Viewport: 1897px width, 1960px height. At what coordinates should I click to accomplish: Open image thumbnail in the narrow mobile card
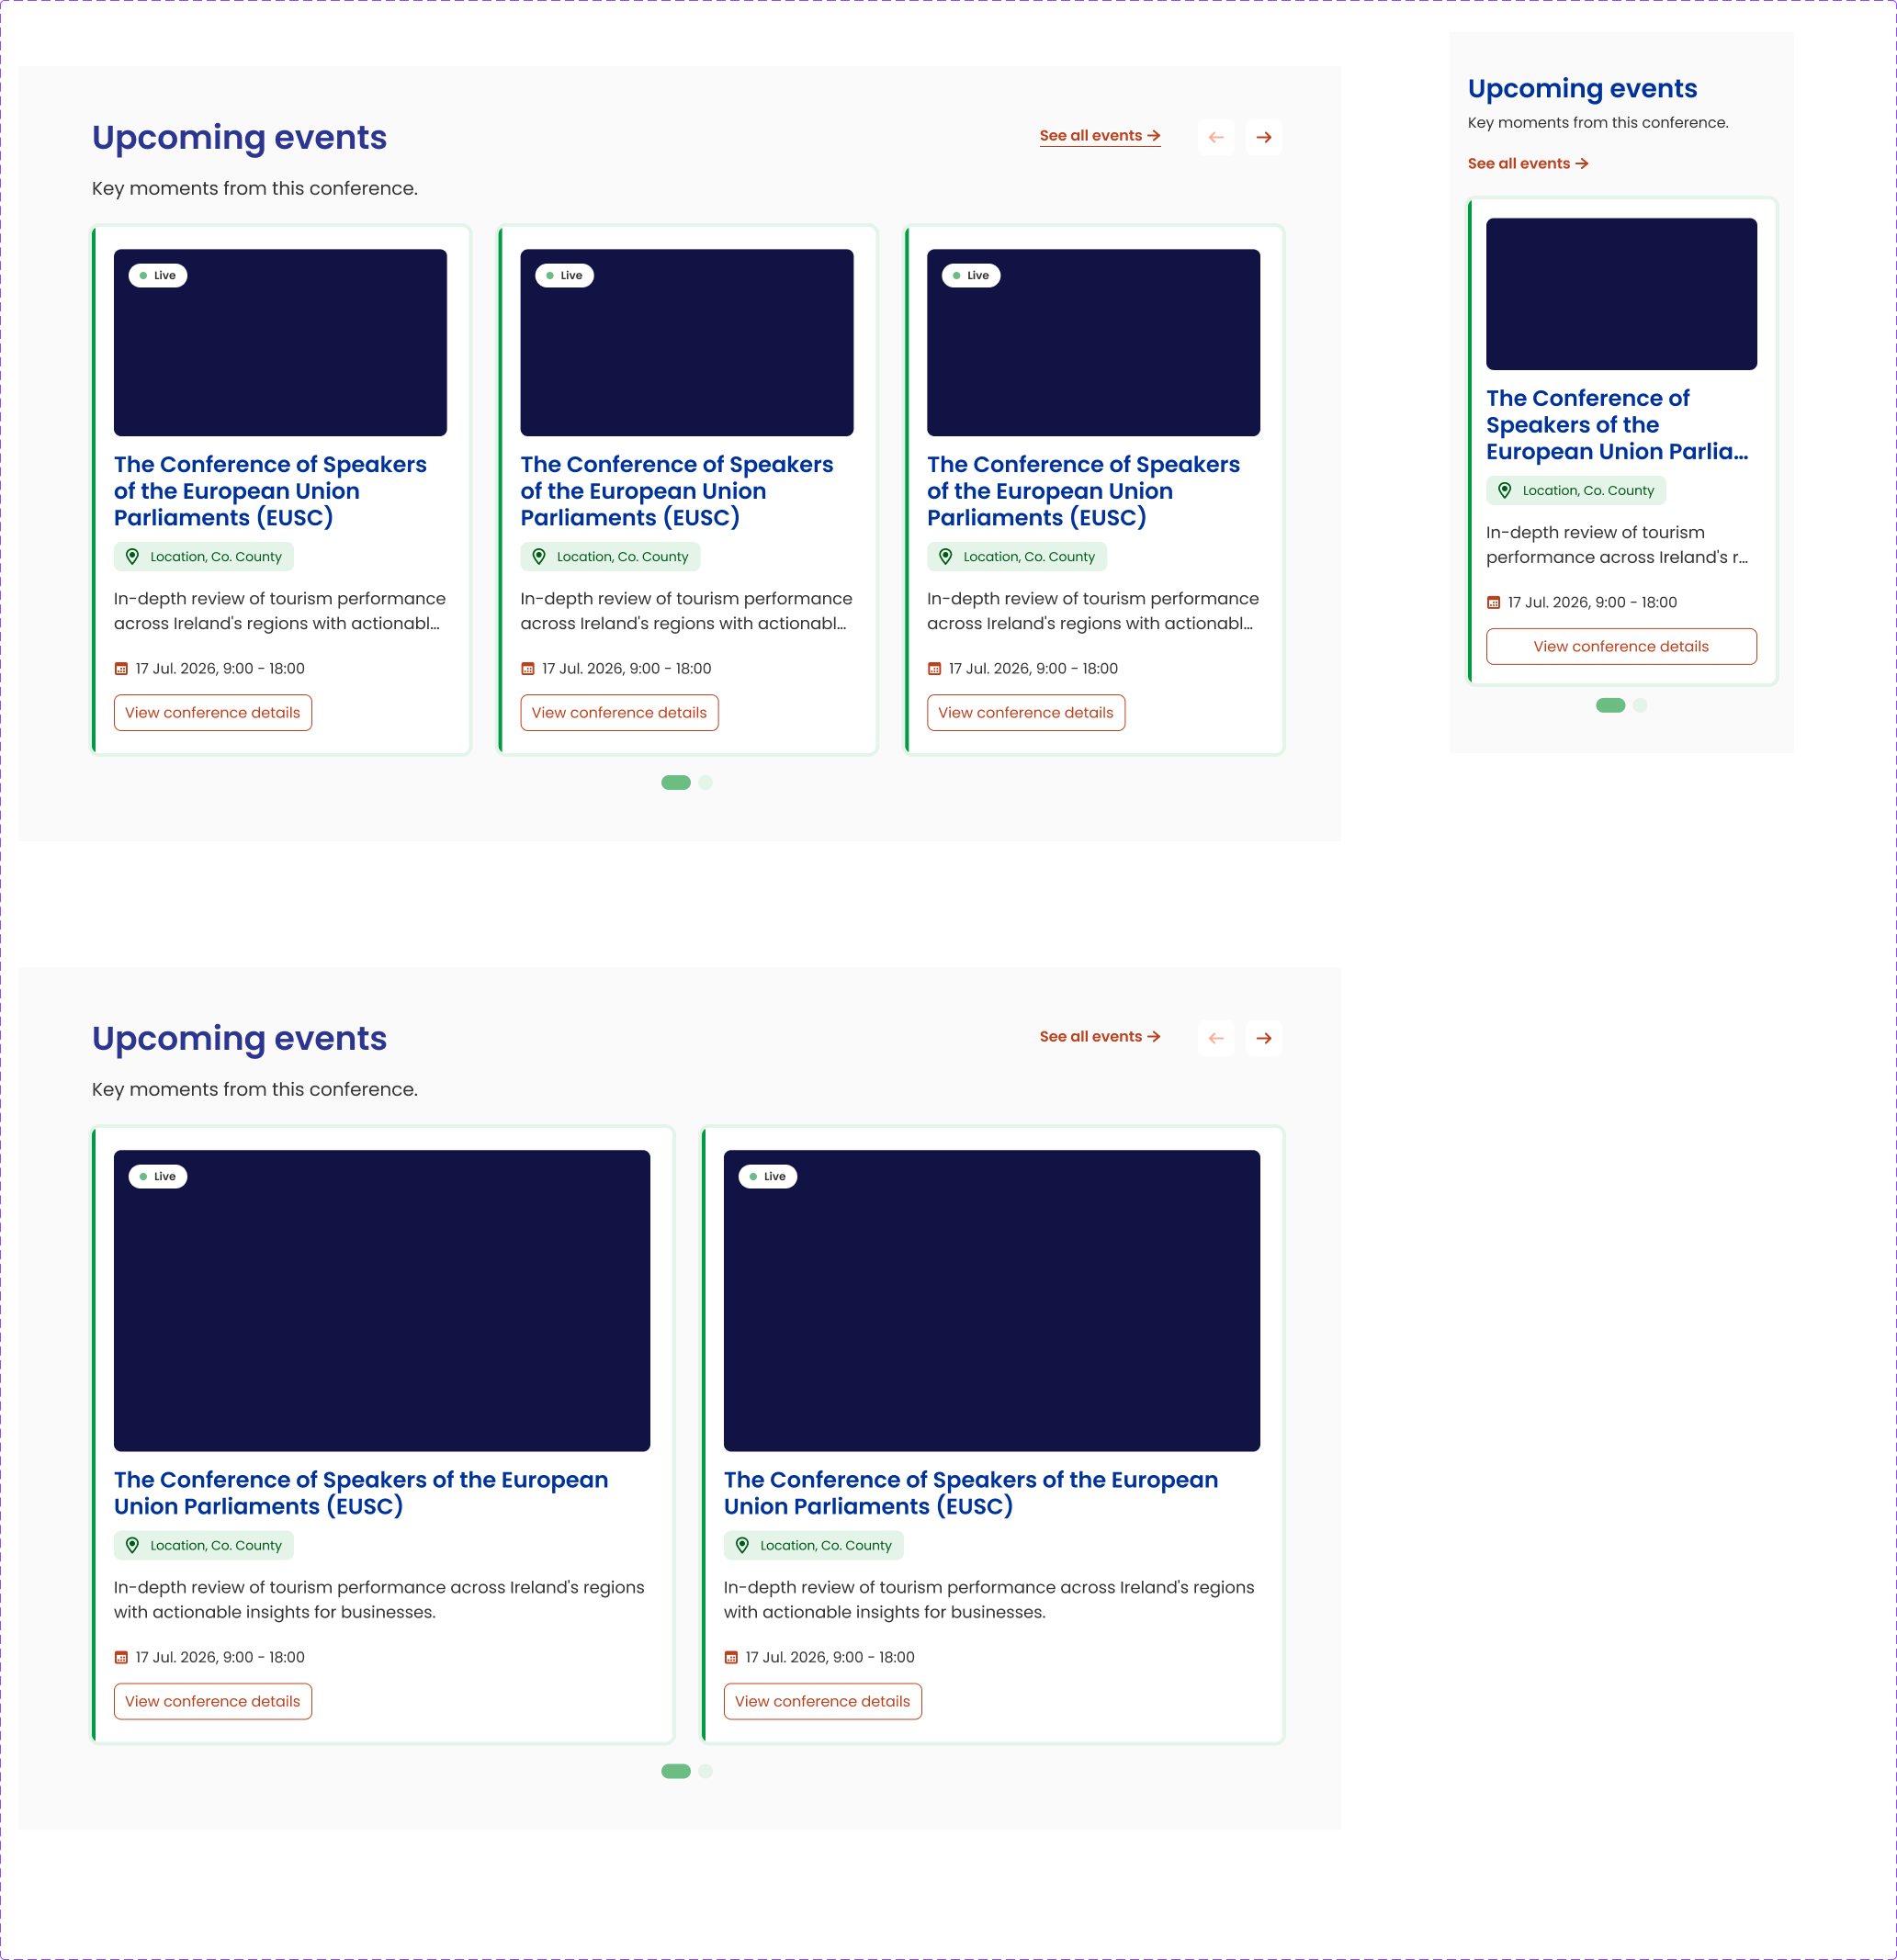1621,294
